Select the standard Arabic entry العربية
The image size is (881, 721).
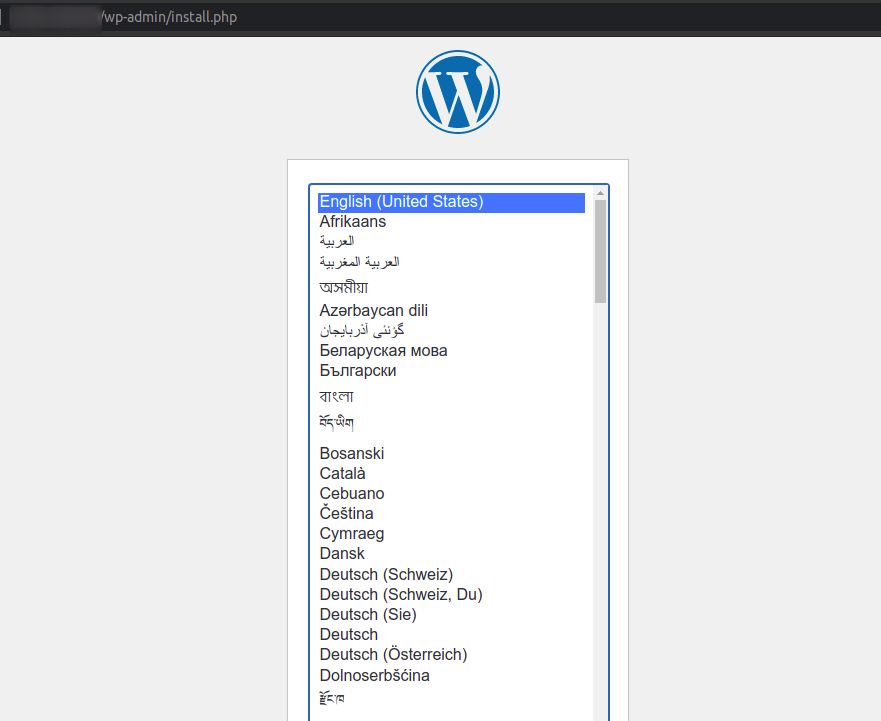[x=451, y=242]
